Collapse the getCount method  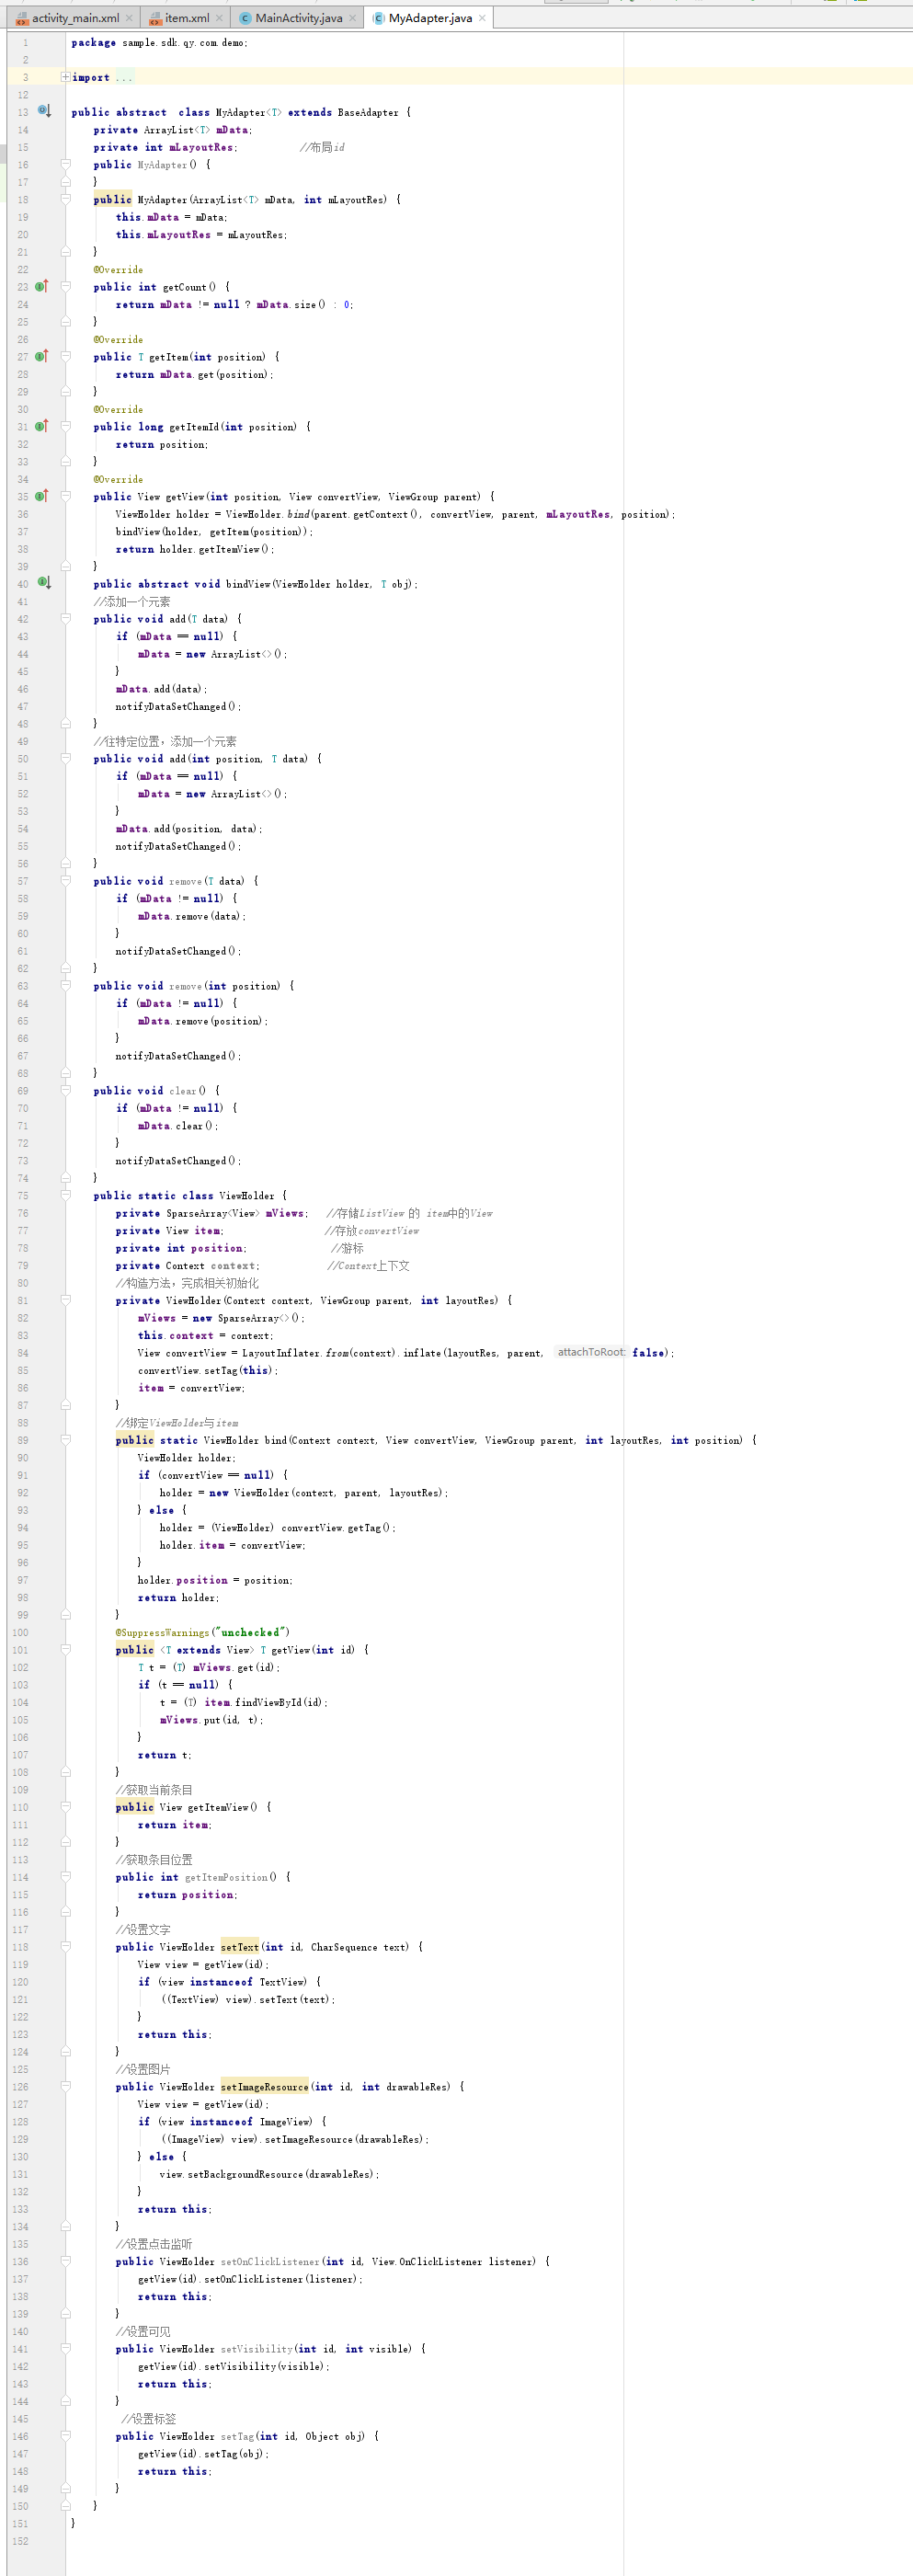(65, 286)
